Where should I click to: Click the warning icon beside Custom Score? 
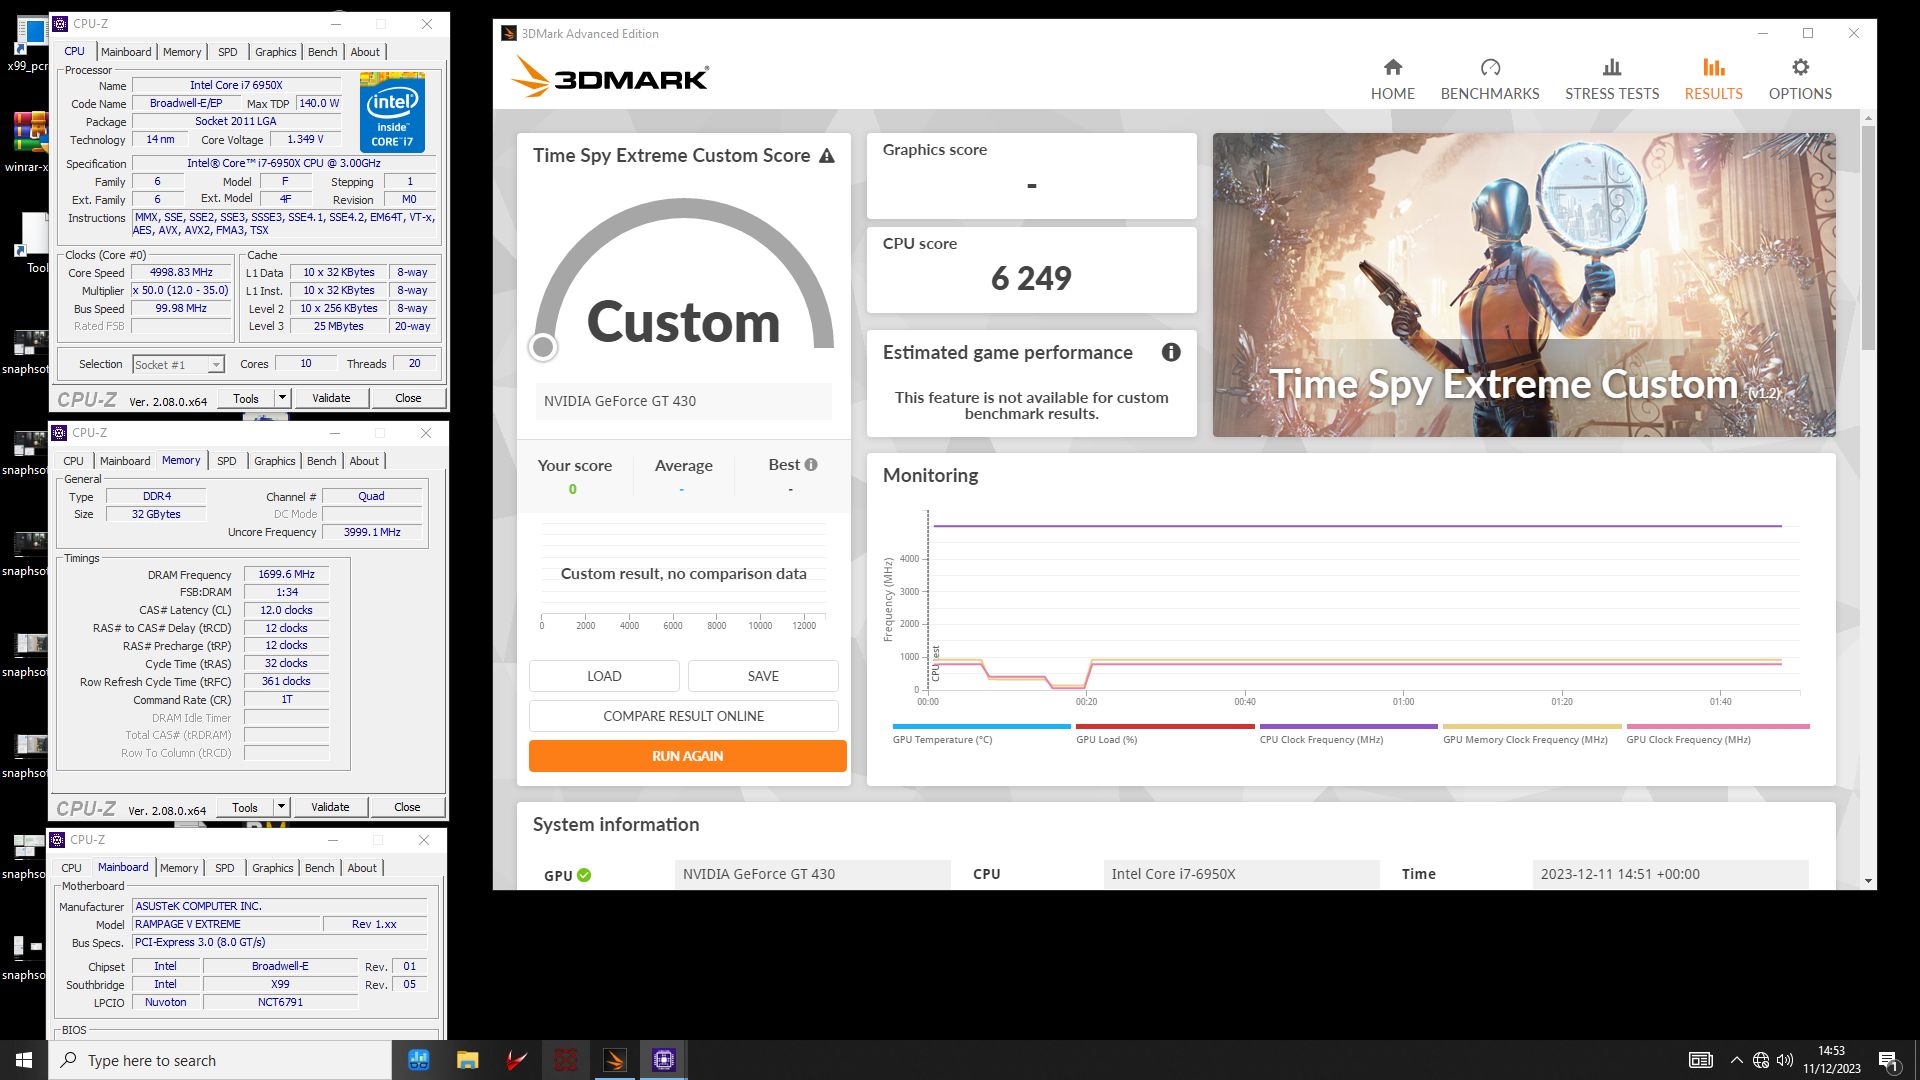pyautogui.click(x=826, y=156)
